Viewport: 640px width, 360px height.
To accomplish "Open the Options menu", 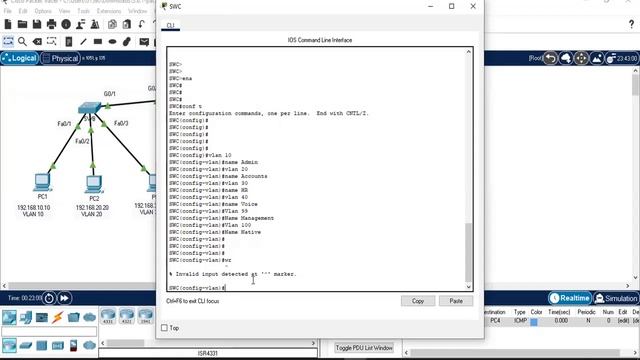I will tap(43, 11).
